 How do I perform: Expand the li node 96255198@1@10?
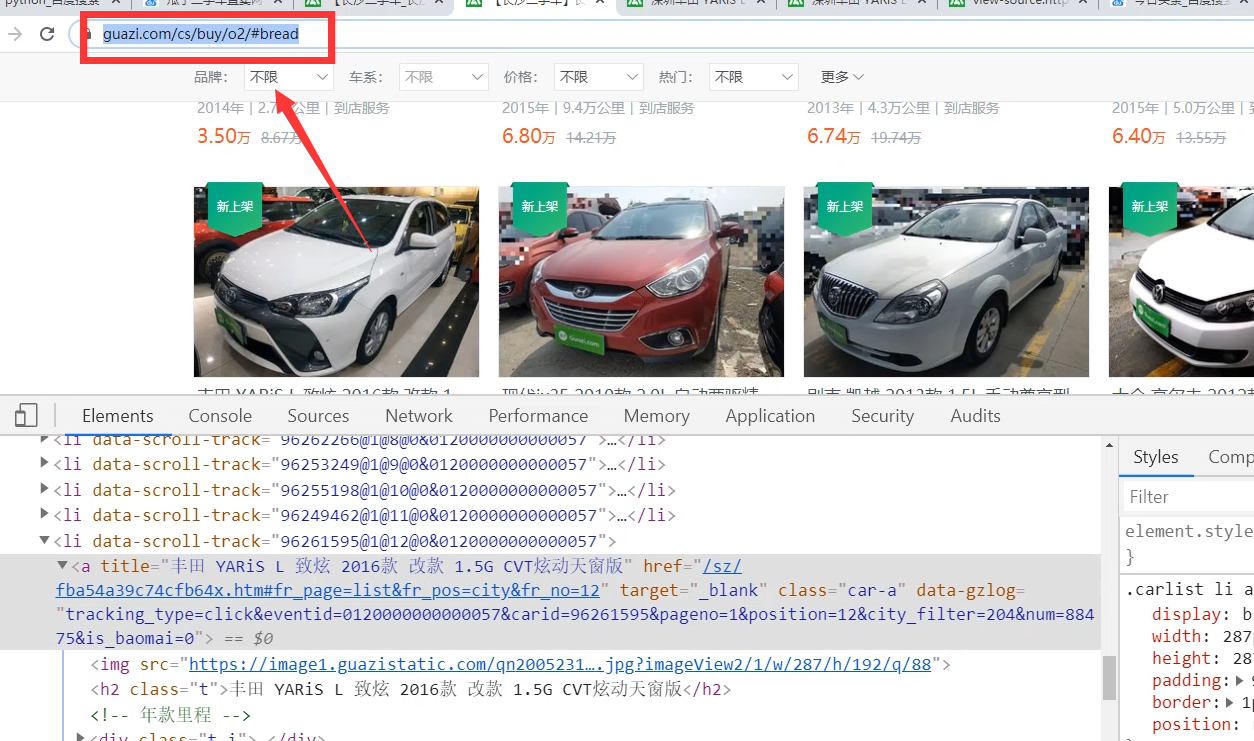[44, 490]
